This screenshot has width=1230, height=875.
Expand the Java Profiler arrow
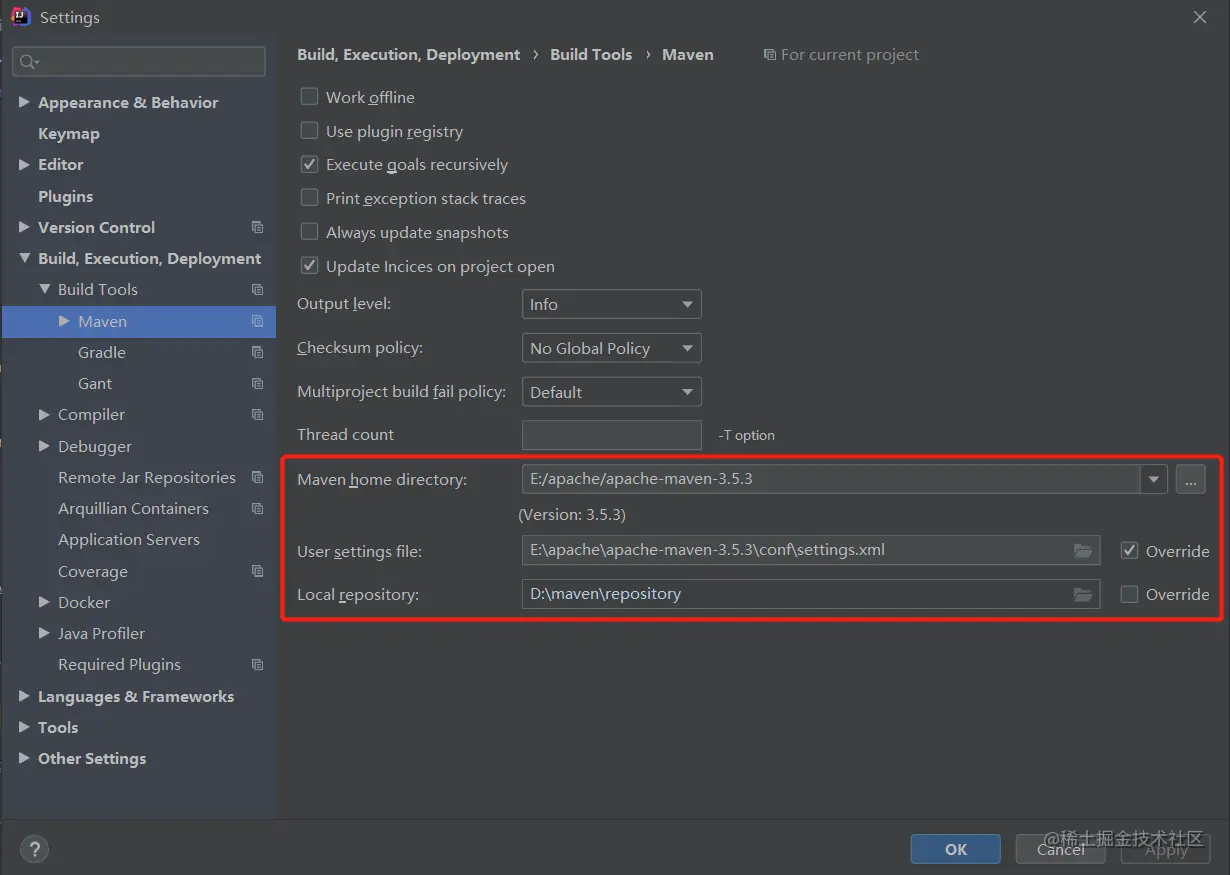(x=44, y=633)
